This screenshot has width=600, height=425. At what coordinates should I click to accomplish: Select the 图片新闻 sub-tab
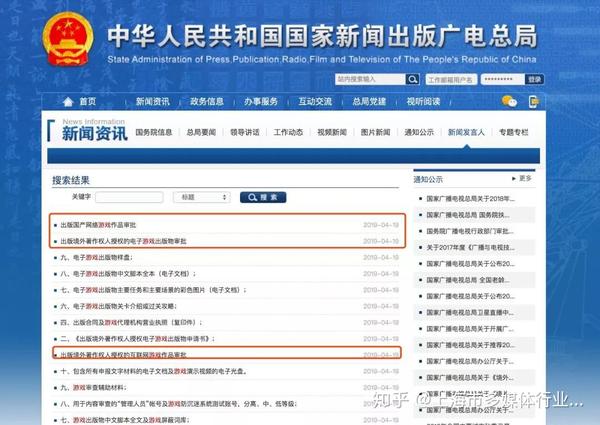click(375, 132)
